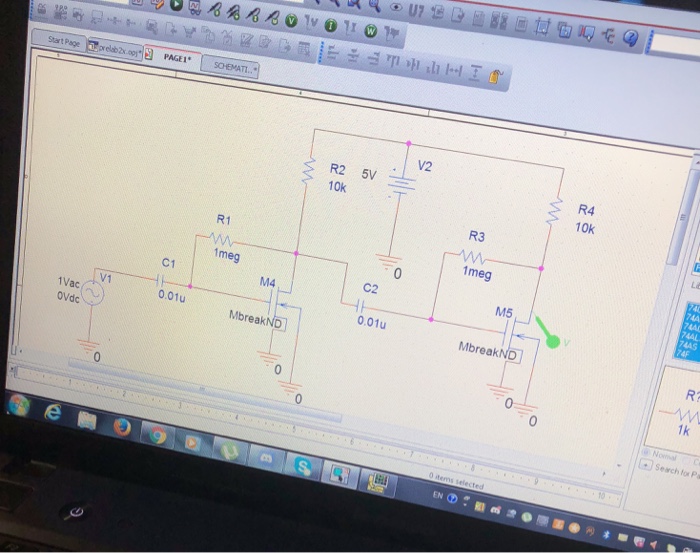Enable the green V bias voltage display

291,20
